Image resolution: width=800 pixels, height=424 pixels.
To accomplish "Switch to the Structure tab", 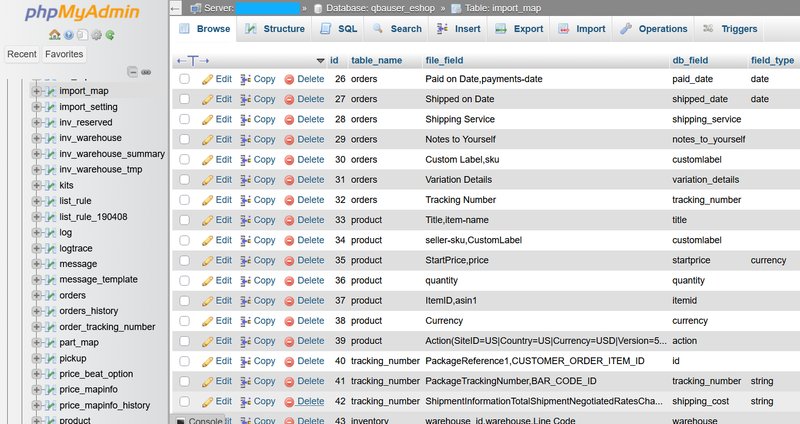I will (274, 29).
